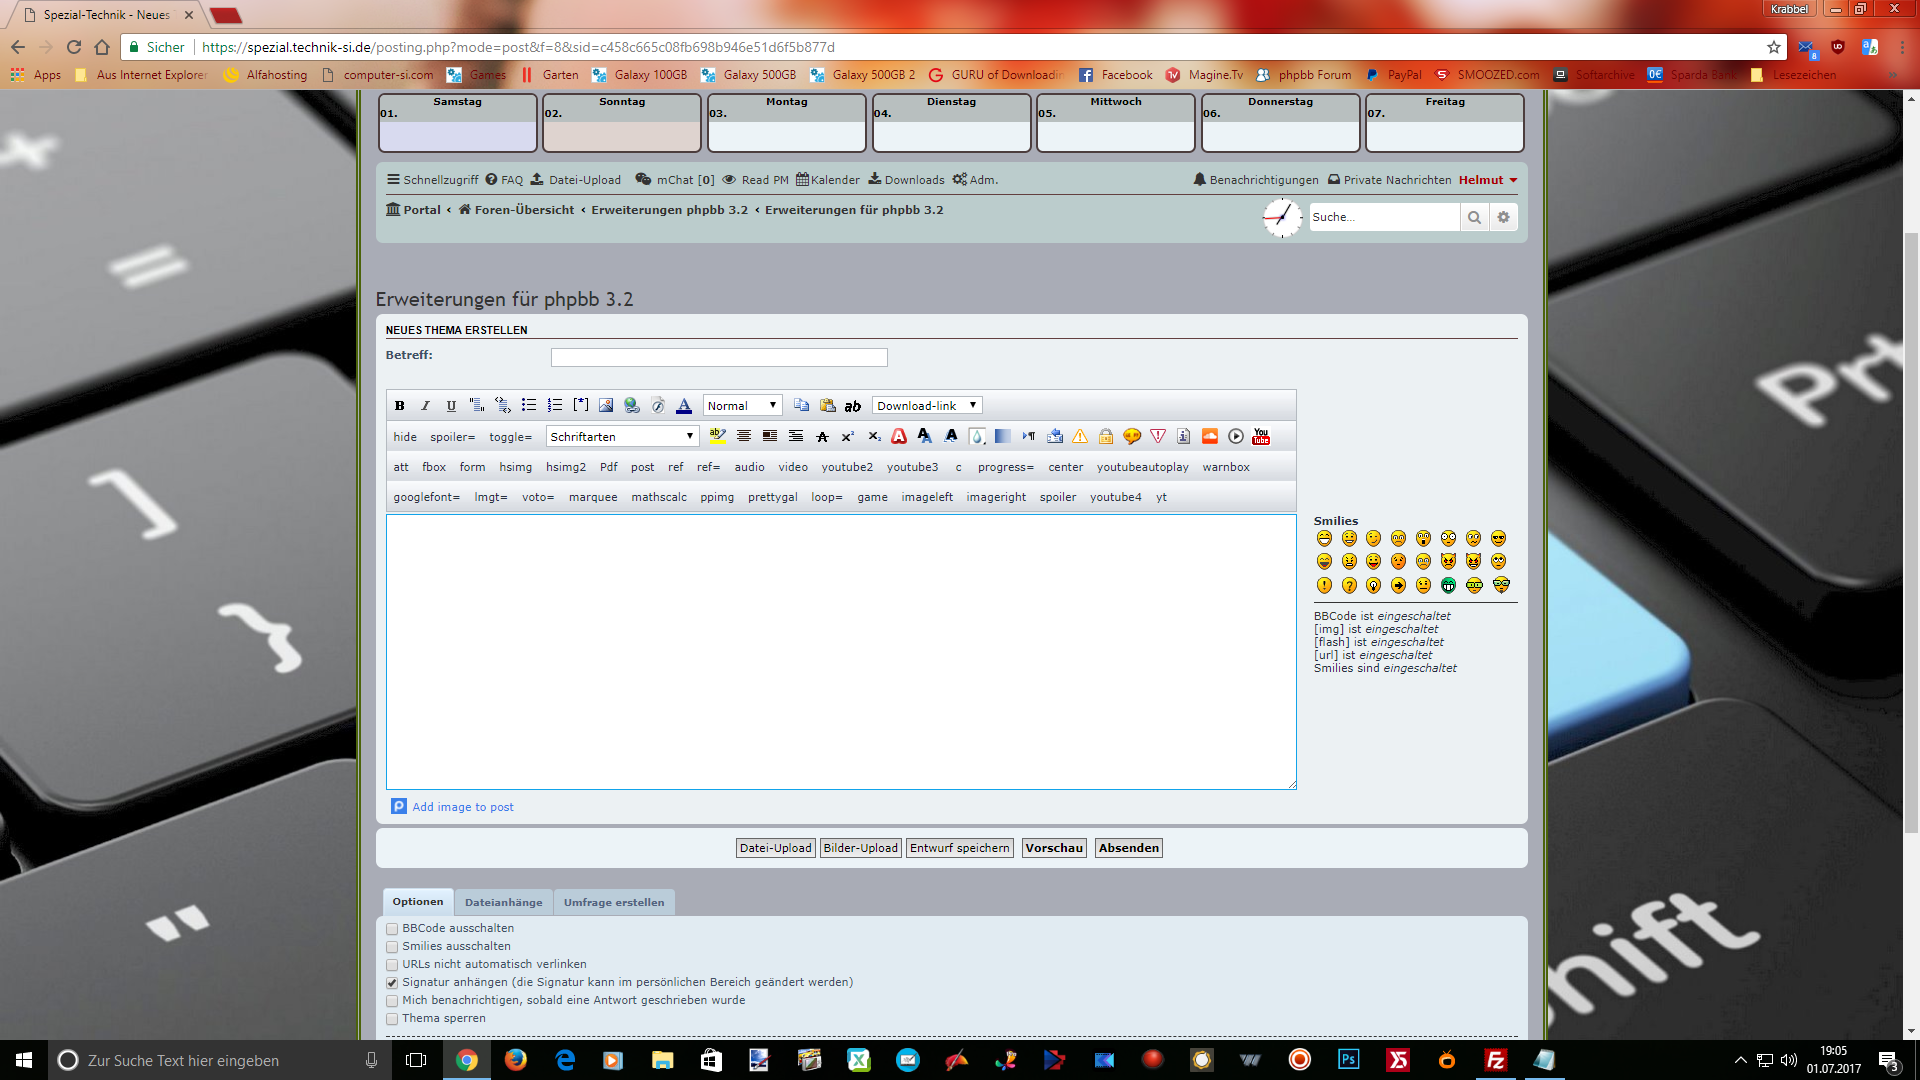
Task: Open the Normal font size dropdown
Action: pyautogui.click(x=742, y=406)
